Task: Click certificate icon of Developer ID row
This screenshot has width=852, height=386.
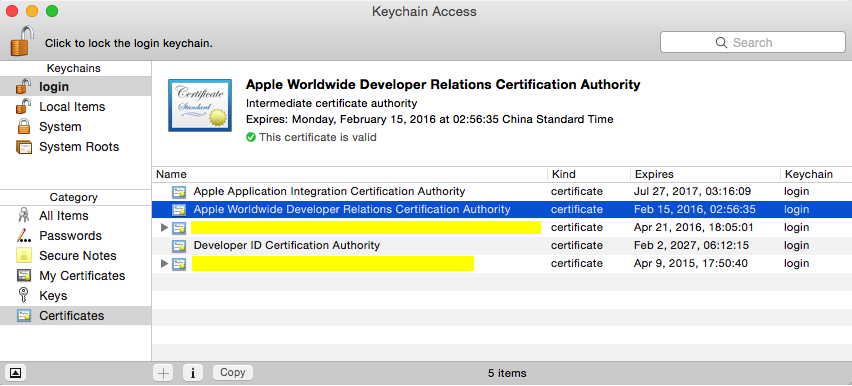Action: [x=179, y=246]
